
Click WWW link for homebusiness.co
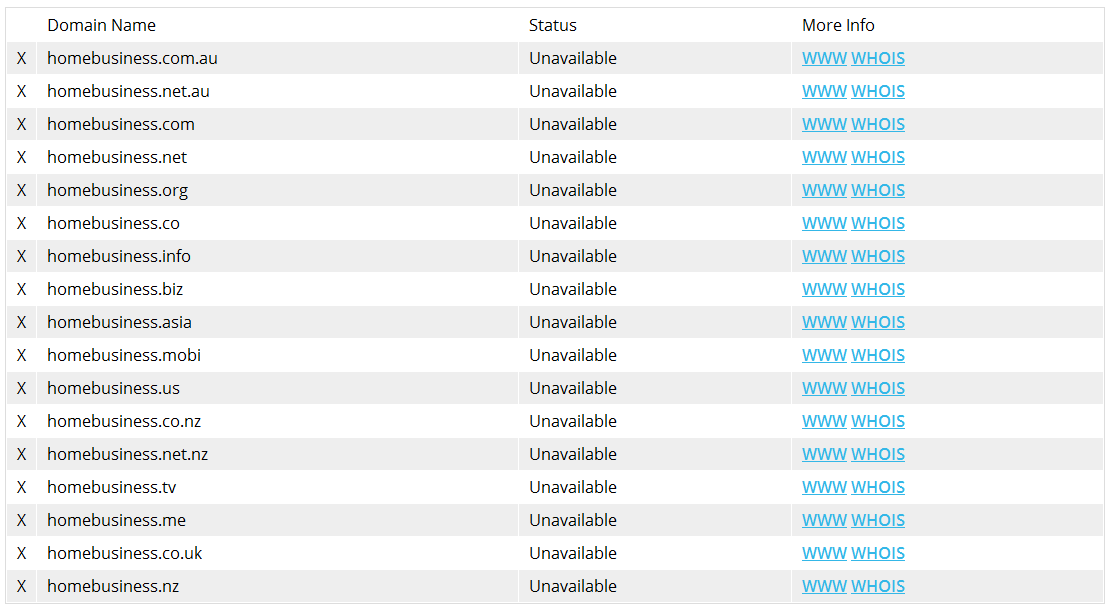pos(824,223)
